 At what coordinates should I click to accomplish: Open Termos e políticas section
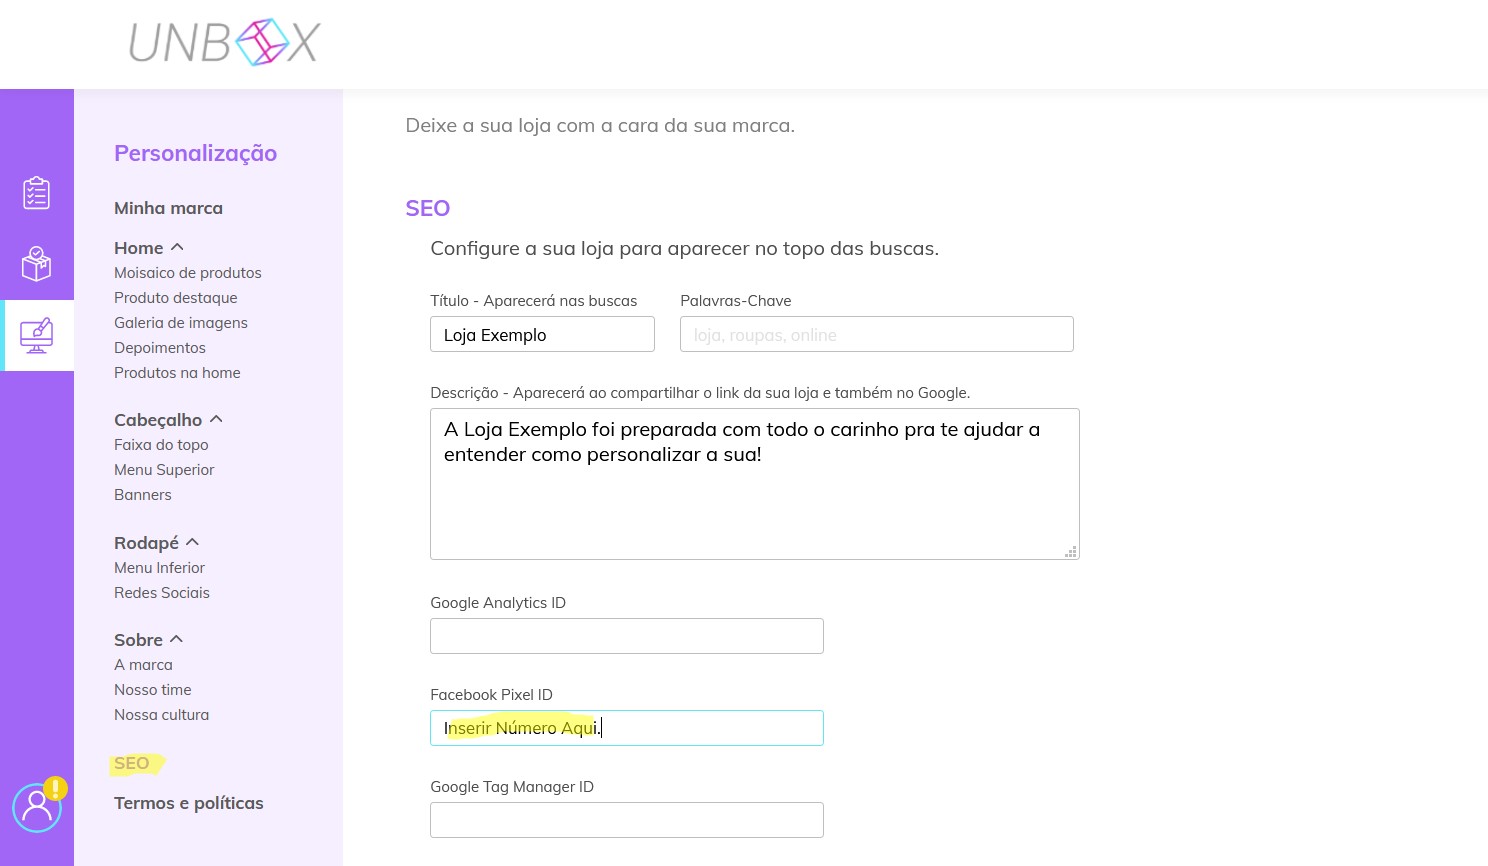(x=189, y=803)
